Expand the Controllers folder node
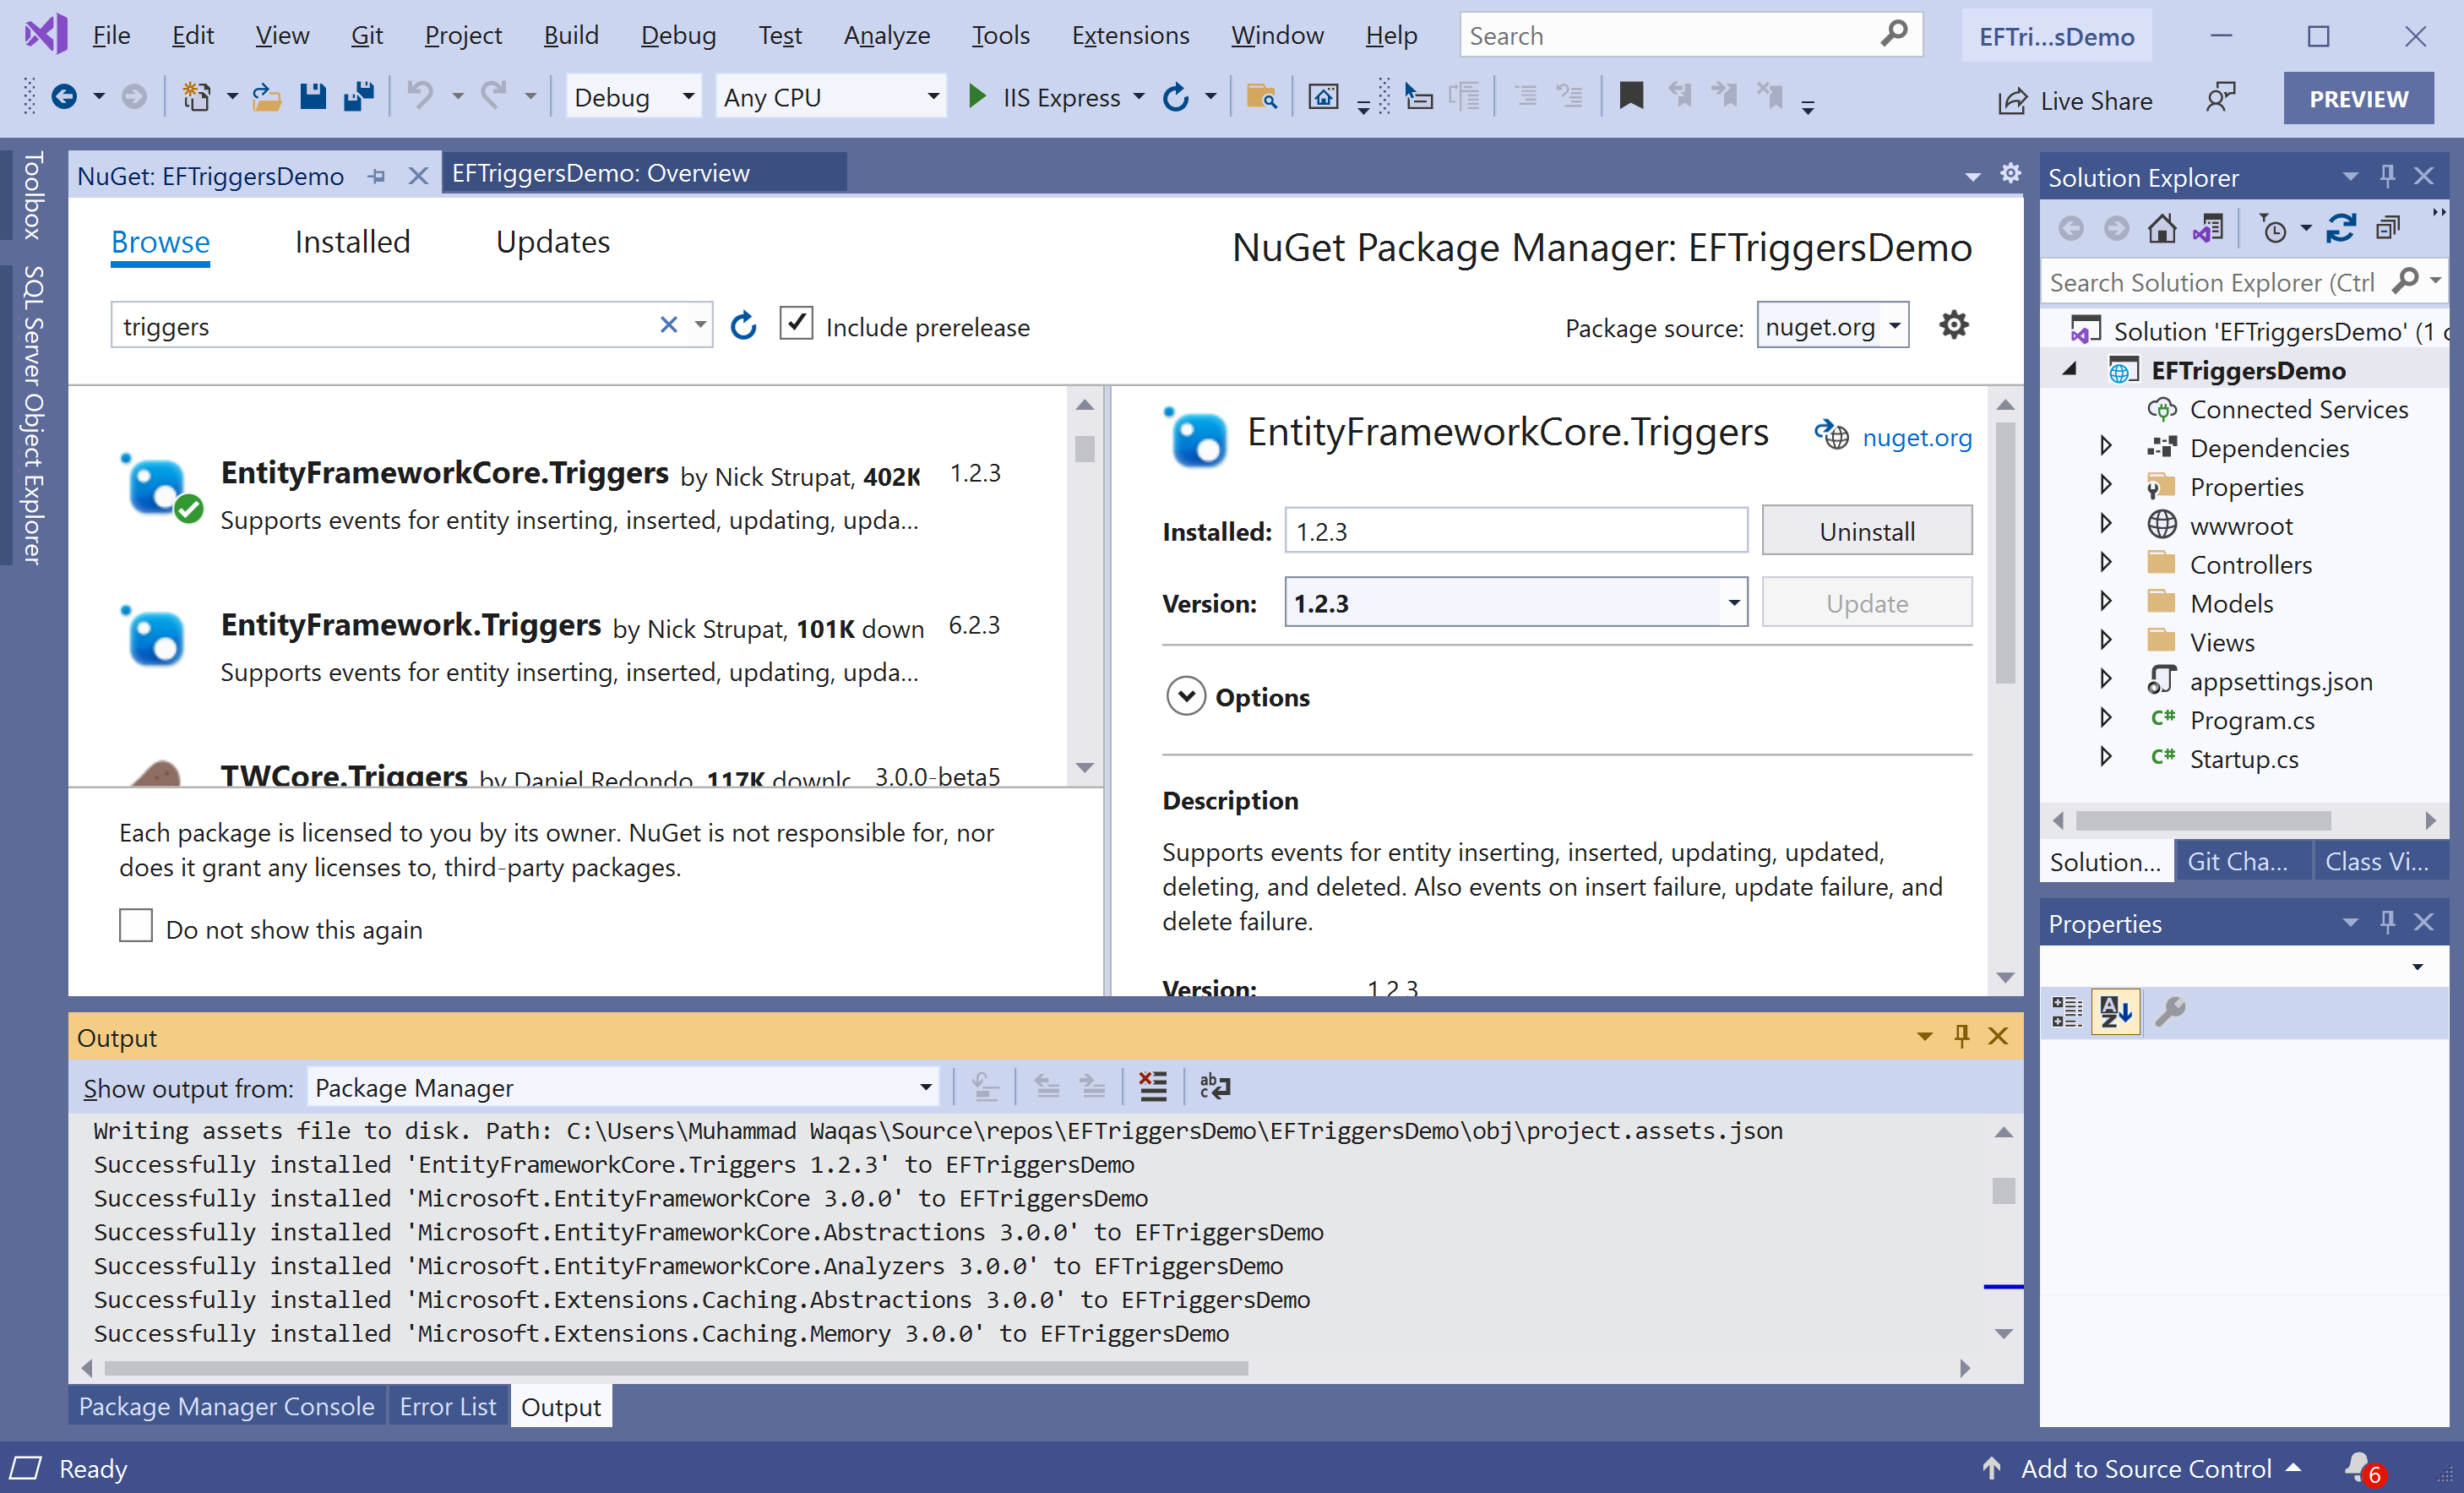2464x1493 pixels. point(2106,563)
